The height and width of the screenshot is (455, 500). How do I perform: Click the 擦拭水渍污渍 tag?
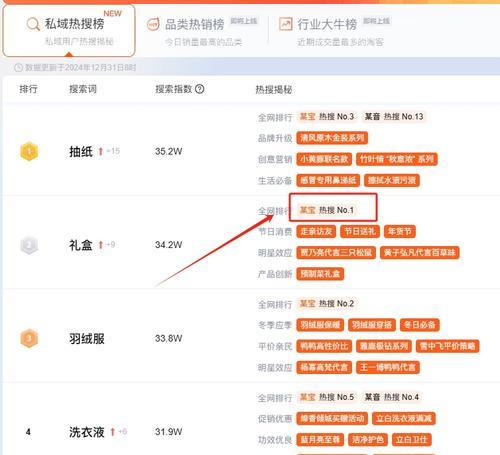click(x=392, y=181)
